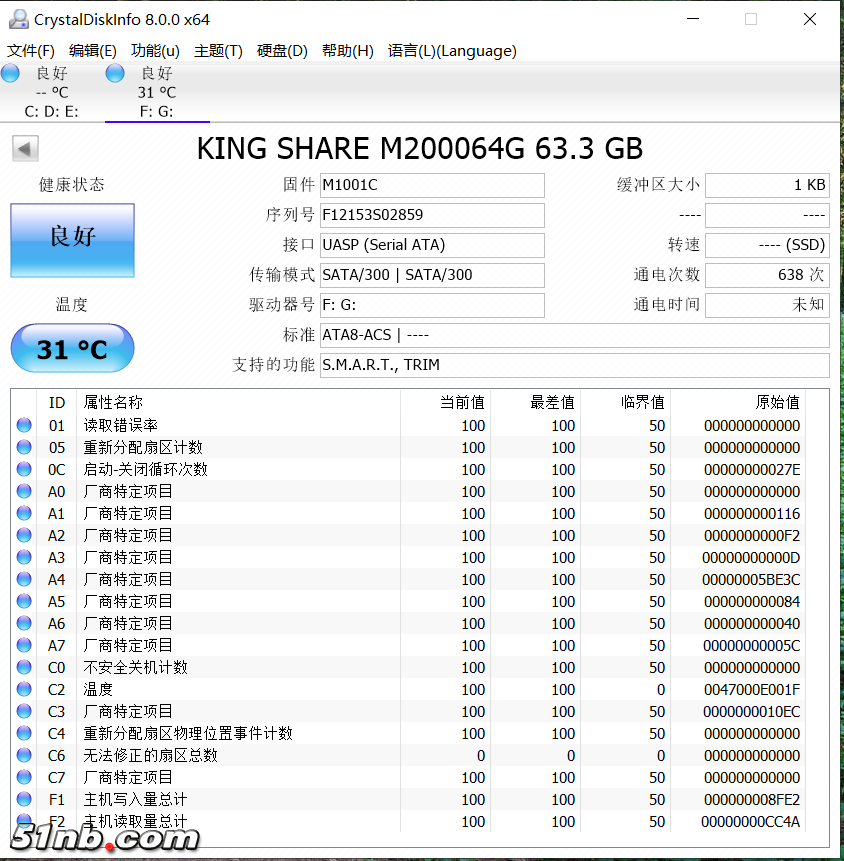
Task: Open the 功能(u) menu
Action: coord(154,50)
